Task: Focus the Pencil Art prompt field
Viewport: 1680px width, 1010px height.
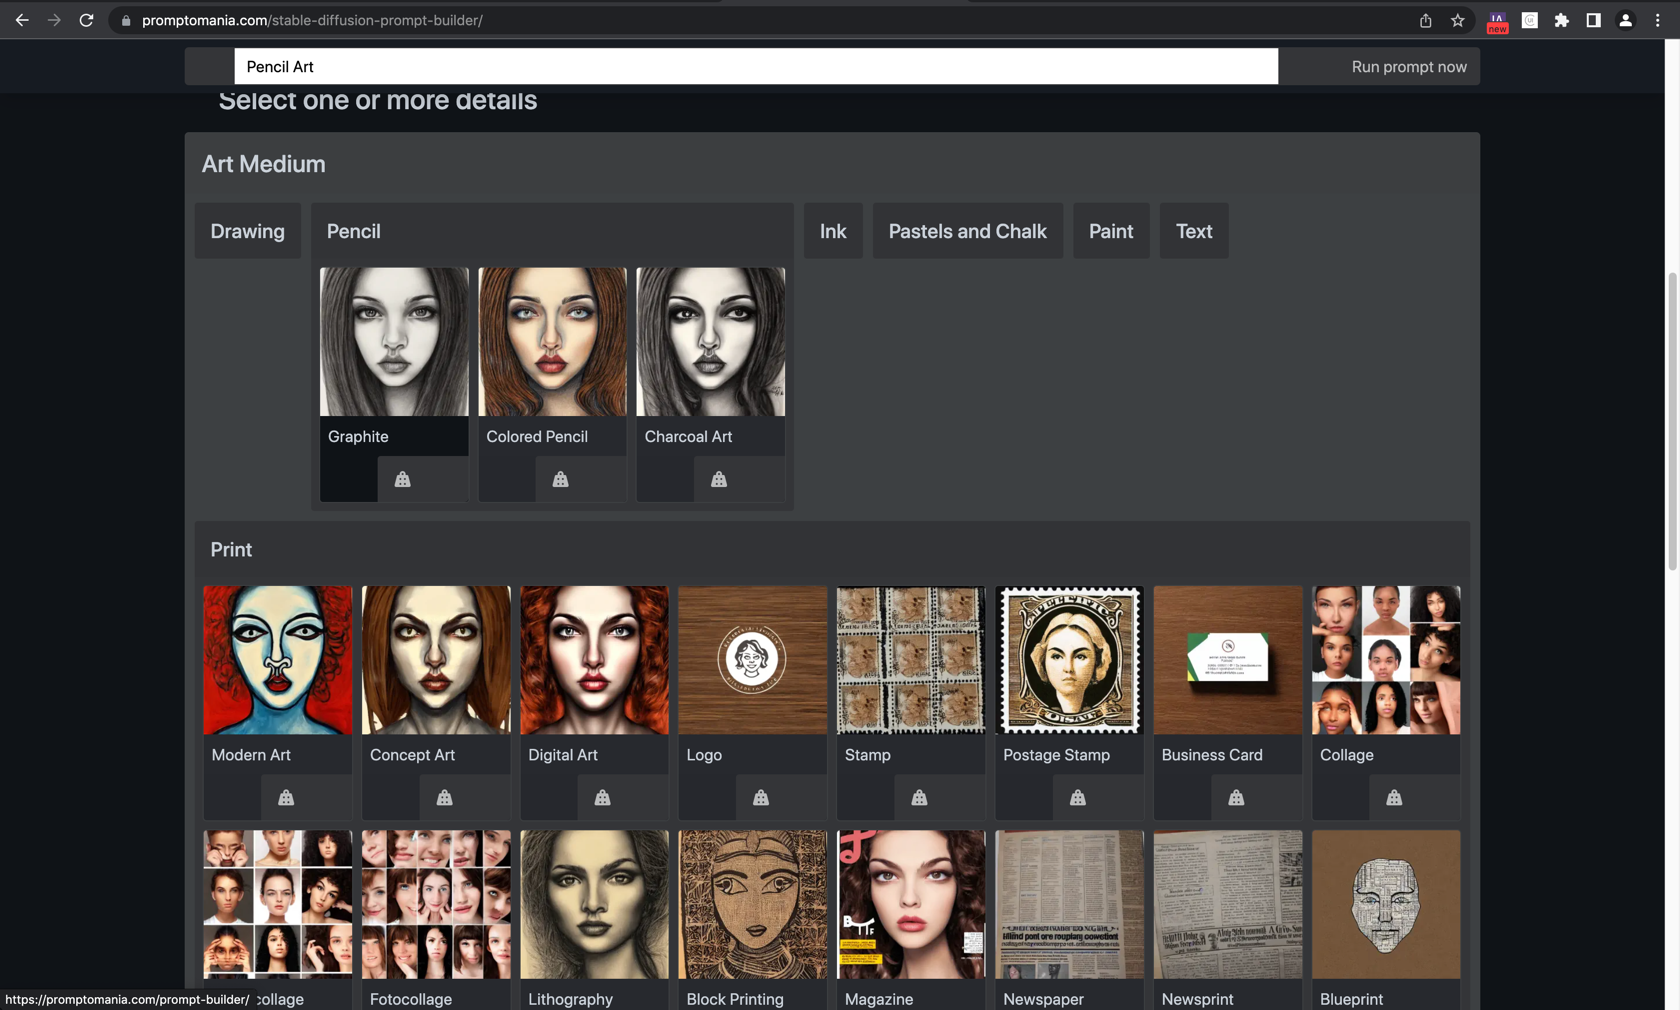Action: (756, 67)
